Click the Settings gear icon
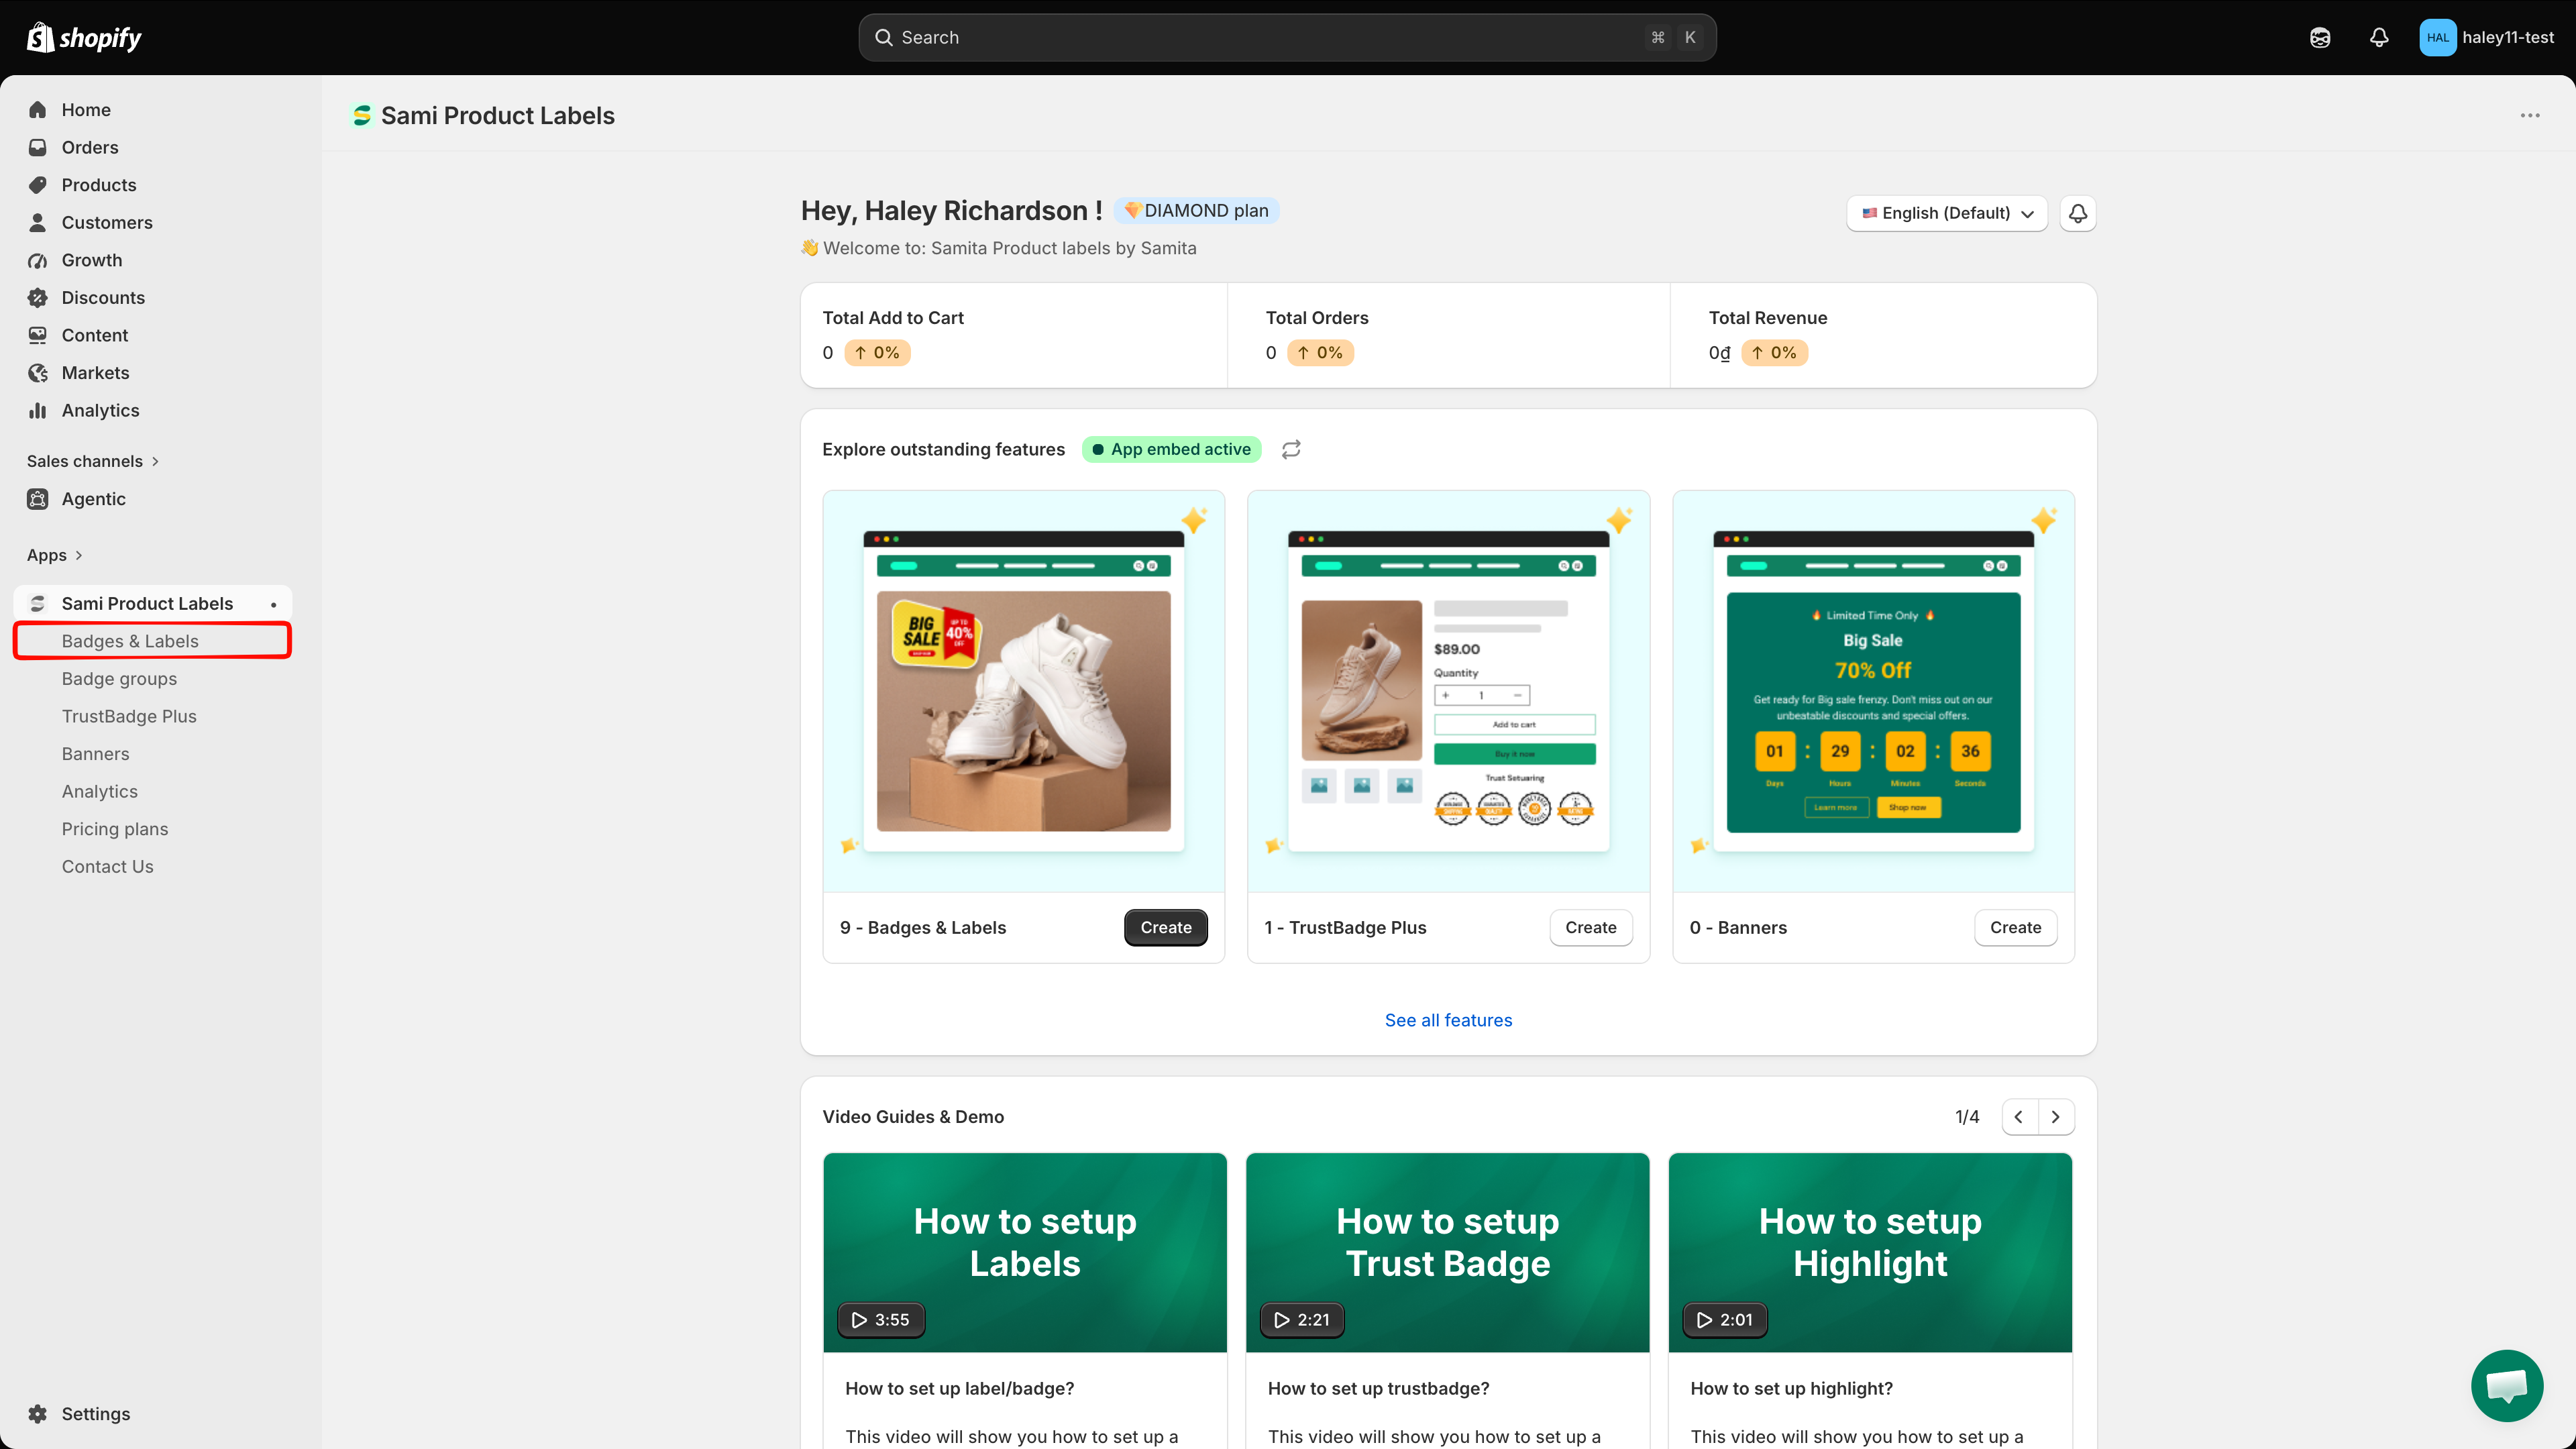2576x1449 pixels. point(38,1414)
